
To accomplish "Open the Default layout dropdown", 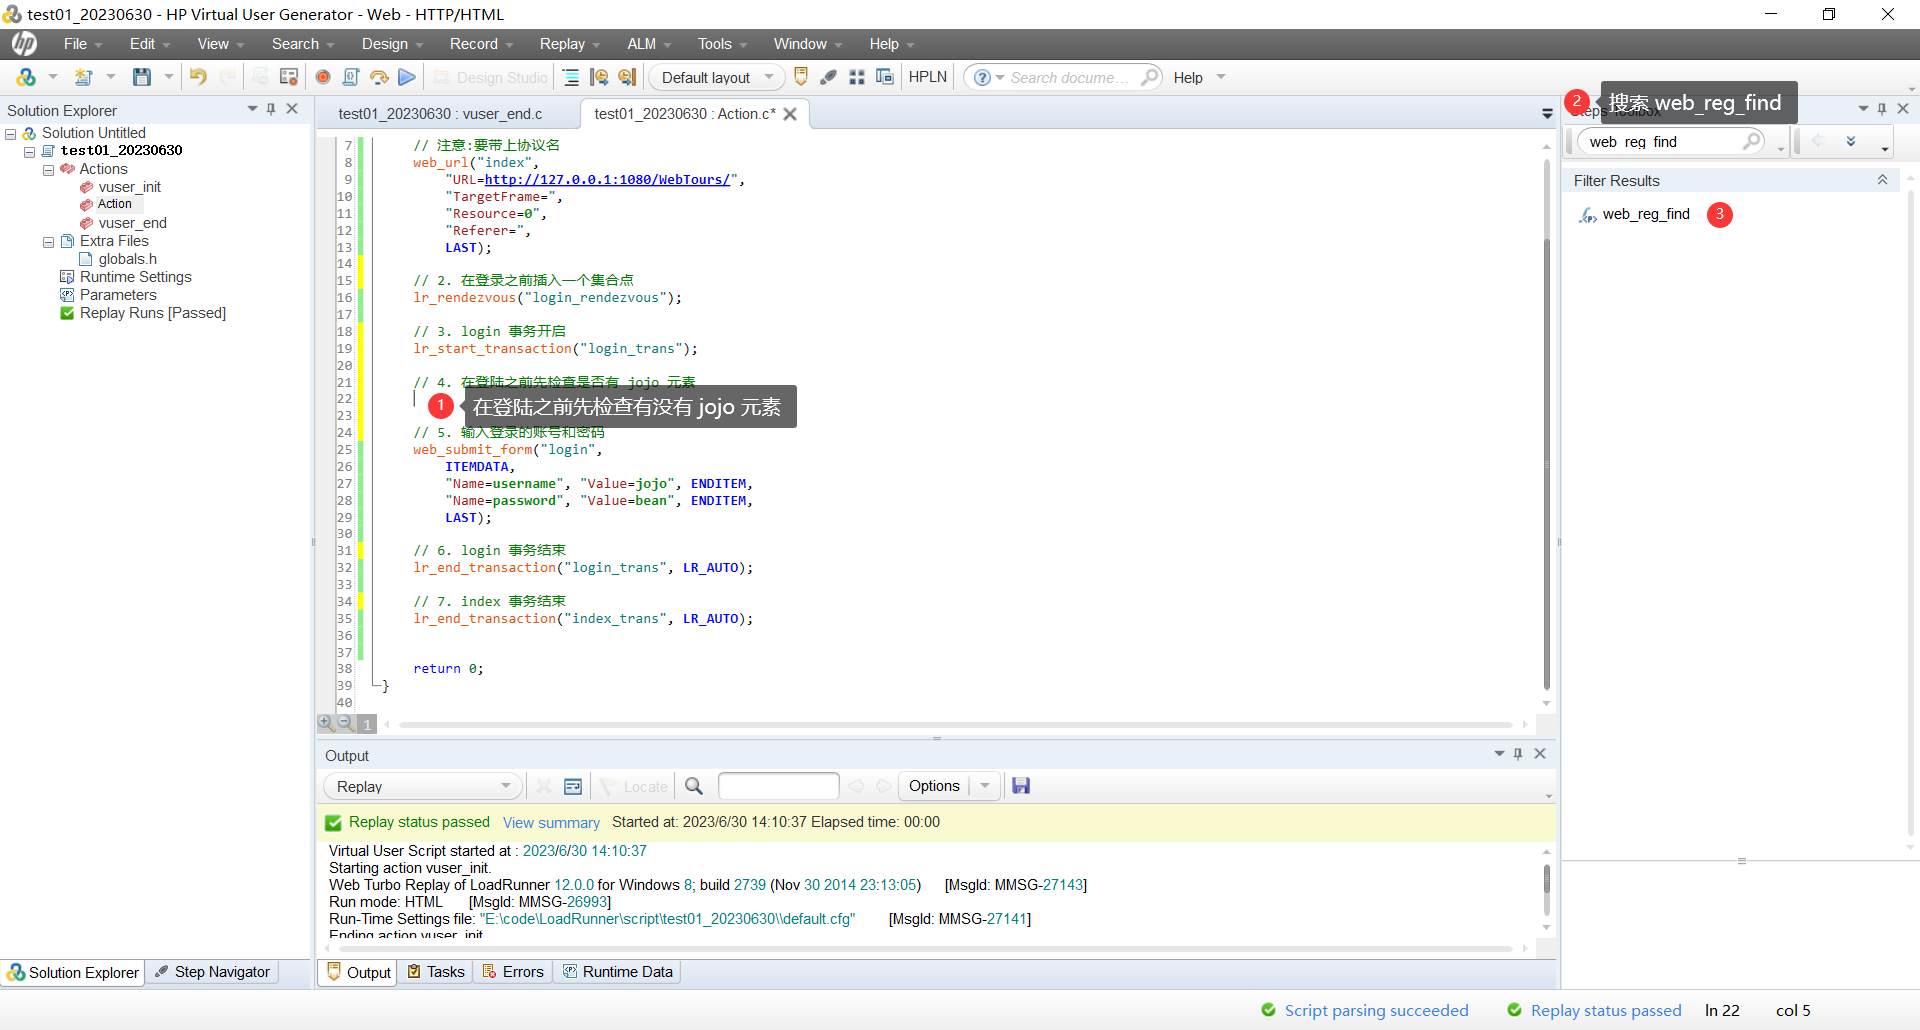I will coord(719,77).
